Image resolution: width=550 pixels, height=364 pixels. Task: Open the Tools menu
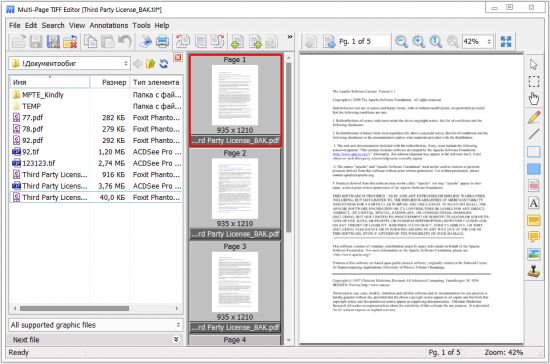(141, 26)
